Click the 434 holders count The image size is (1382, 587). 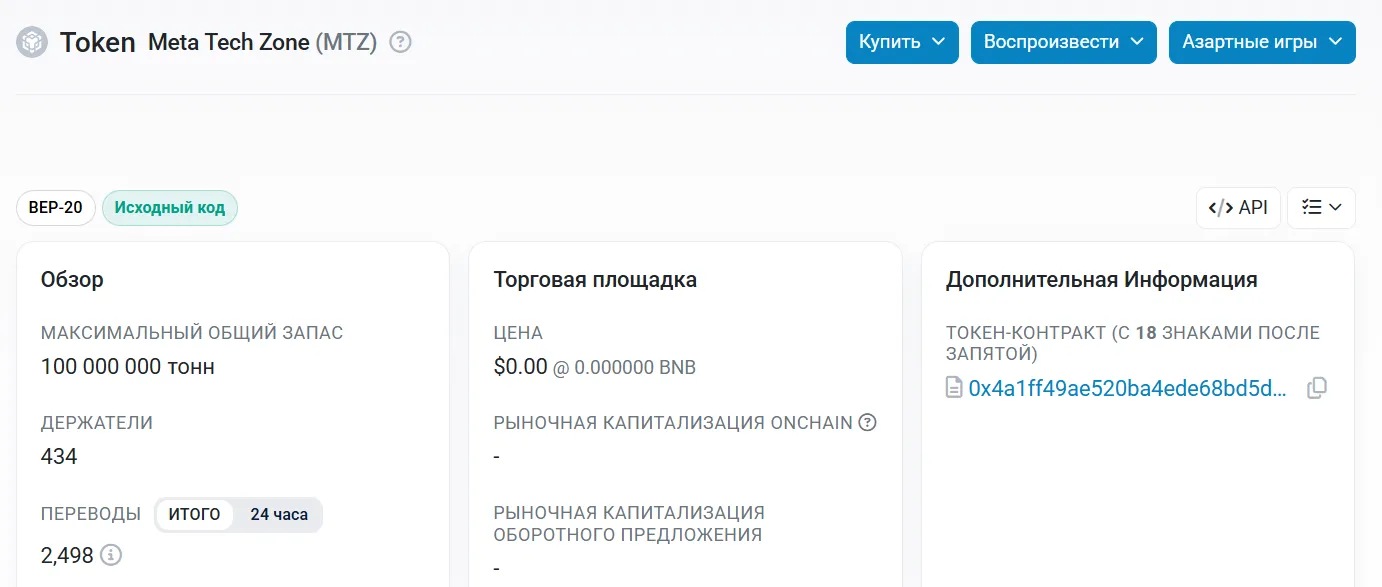coord(59,457)
